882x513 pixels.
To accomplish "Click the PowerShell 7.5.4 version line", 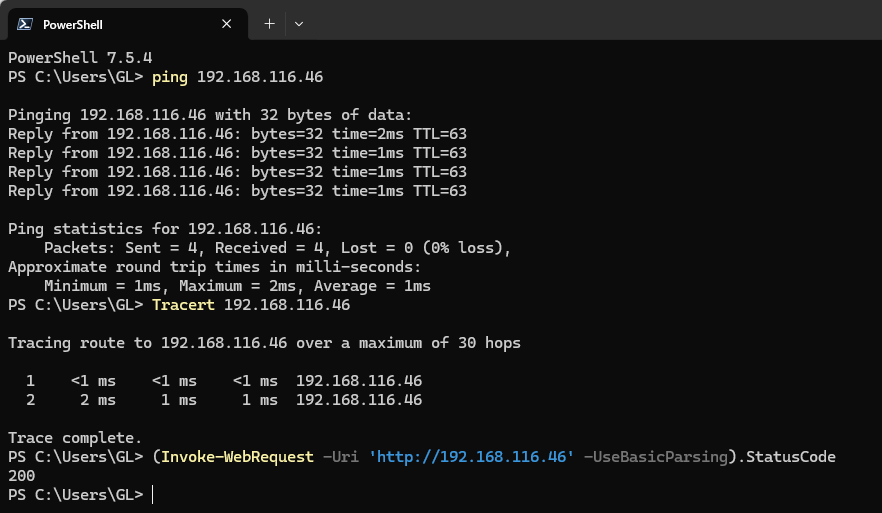I will point(79,58).
